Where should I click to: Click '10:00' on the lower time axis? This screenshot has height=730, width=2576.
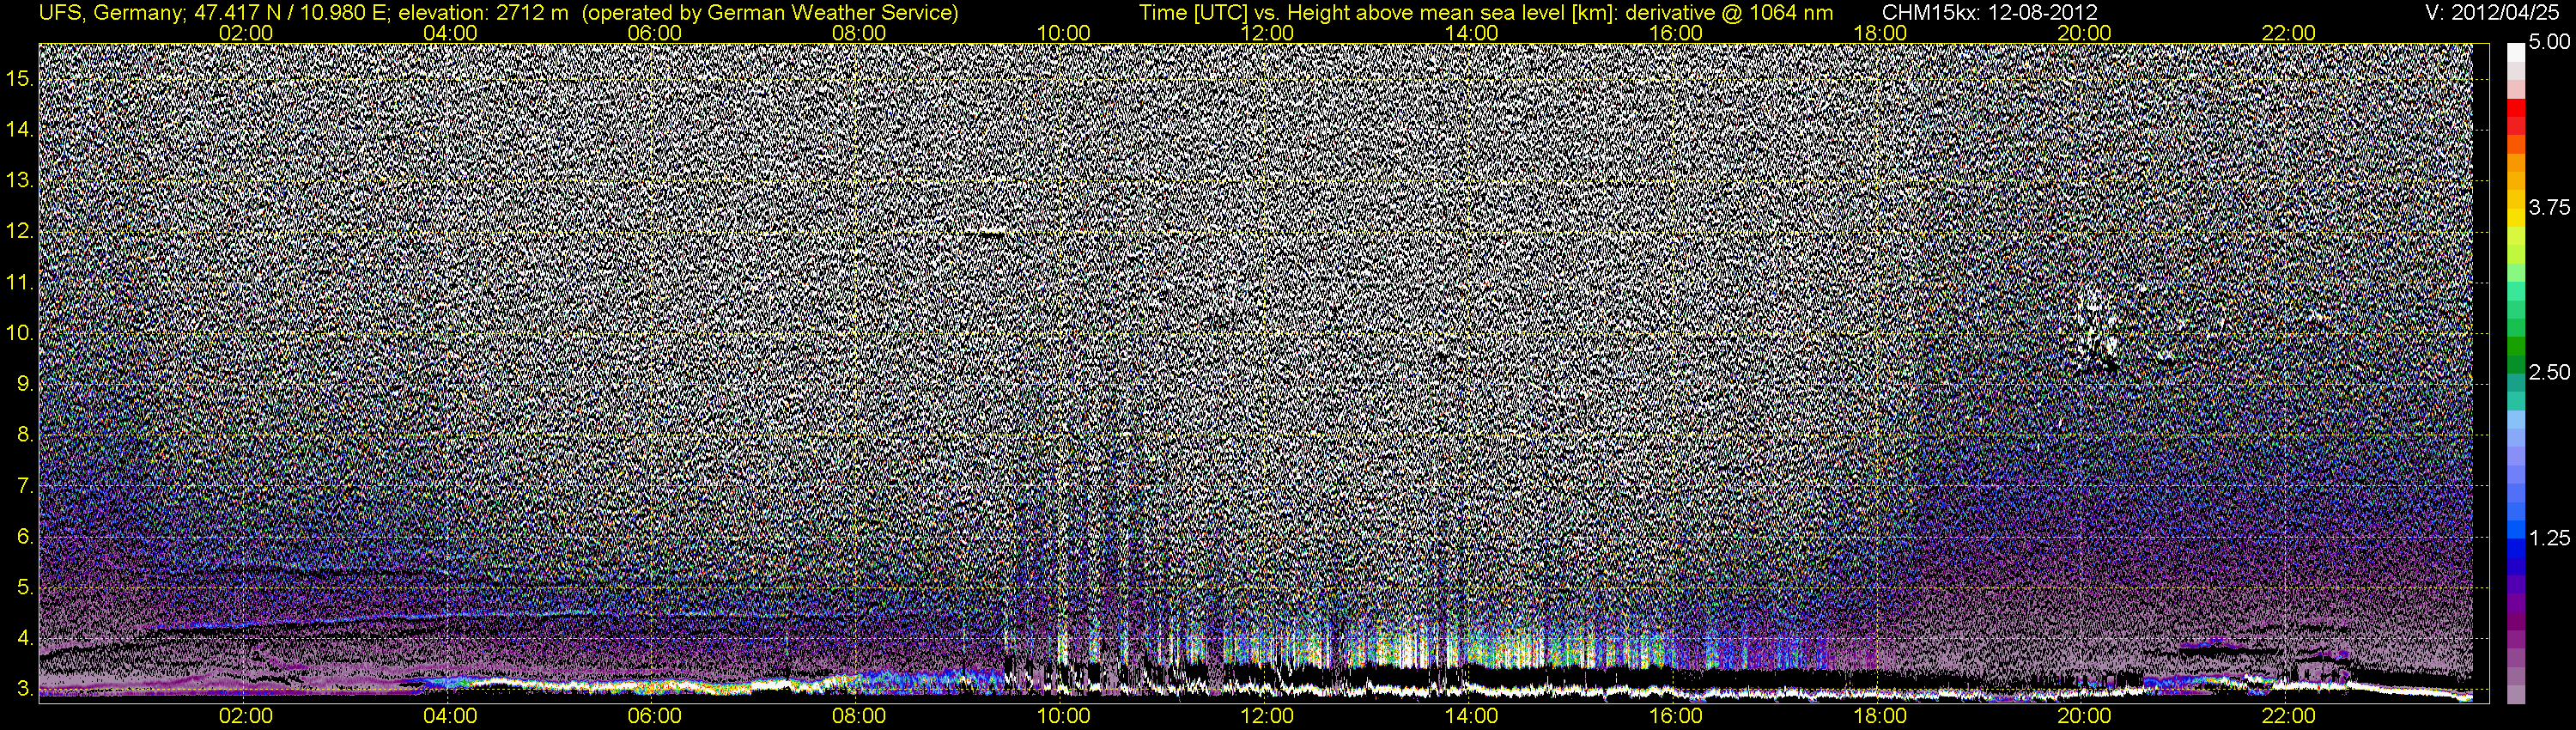(1063, 716)
